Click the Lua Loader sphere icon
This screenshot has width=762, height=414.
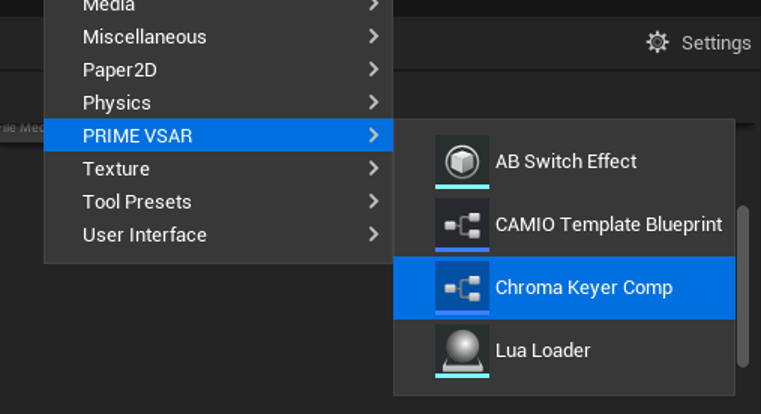click(462, 350)
